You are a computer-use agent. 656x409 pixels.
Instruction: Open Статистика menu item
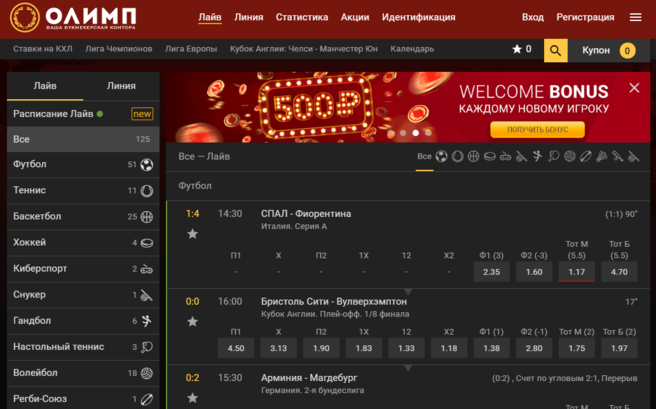pyautogui.click(x=302, y=17)
